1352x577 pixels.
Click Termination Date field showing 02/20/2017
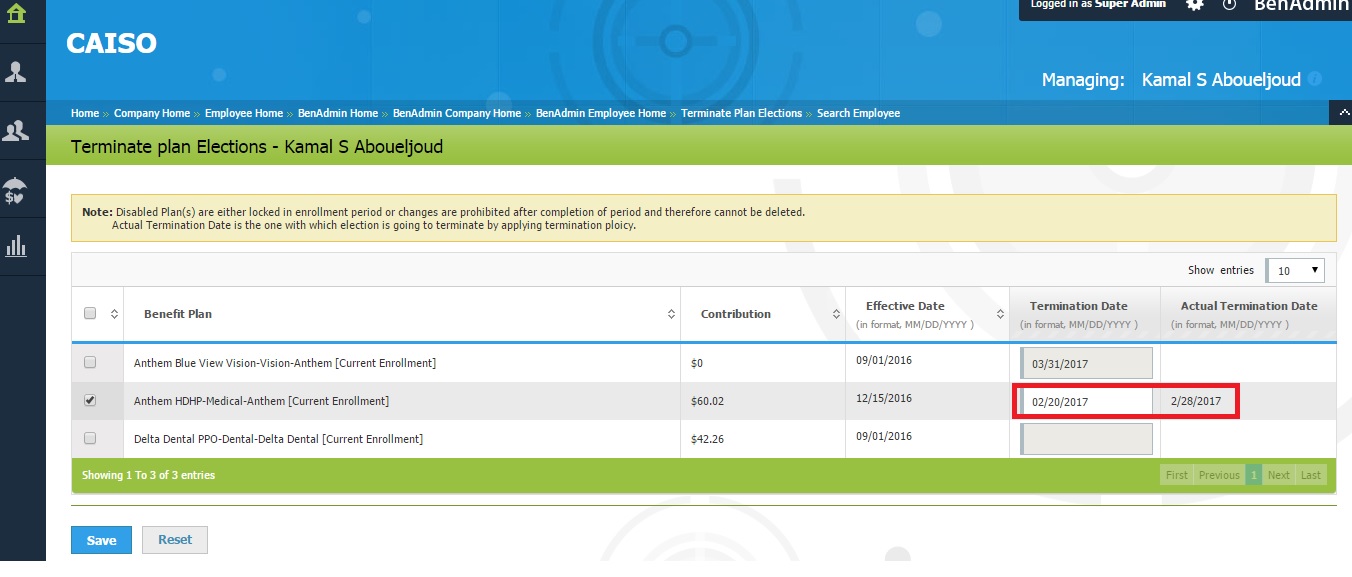point(1086,401)
